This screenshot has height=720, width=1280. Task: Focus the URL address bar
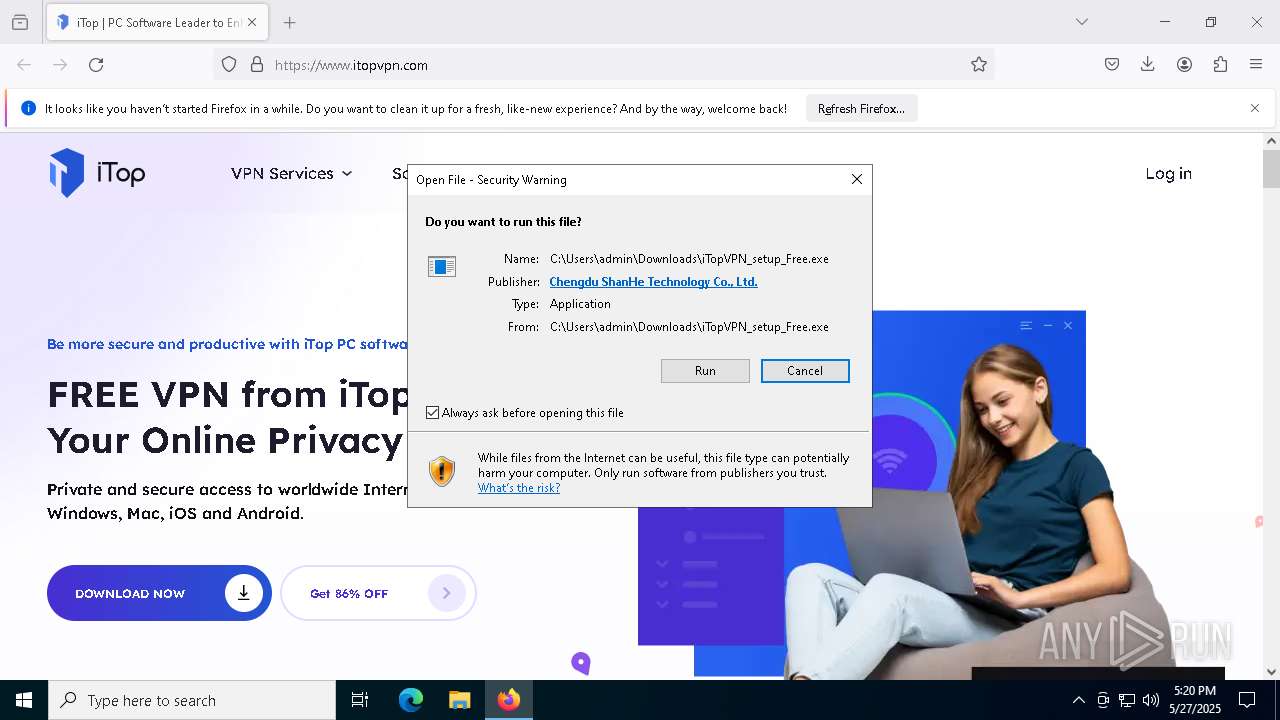(604, 65)
